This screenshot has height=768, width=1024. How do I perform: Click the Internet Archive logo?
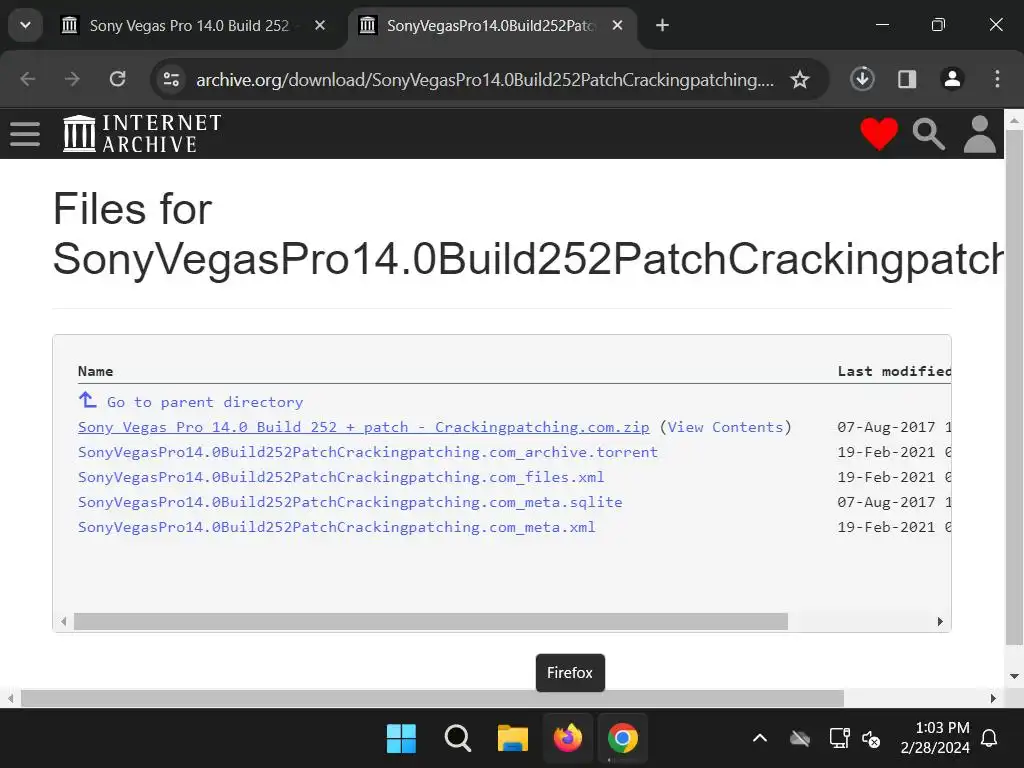click(142, 134)
